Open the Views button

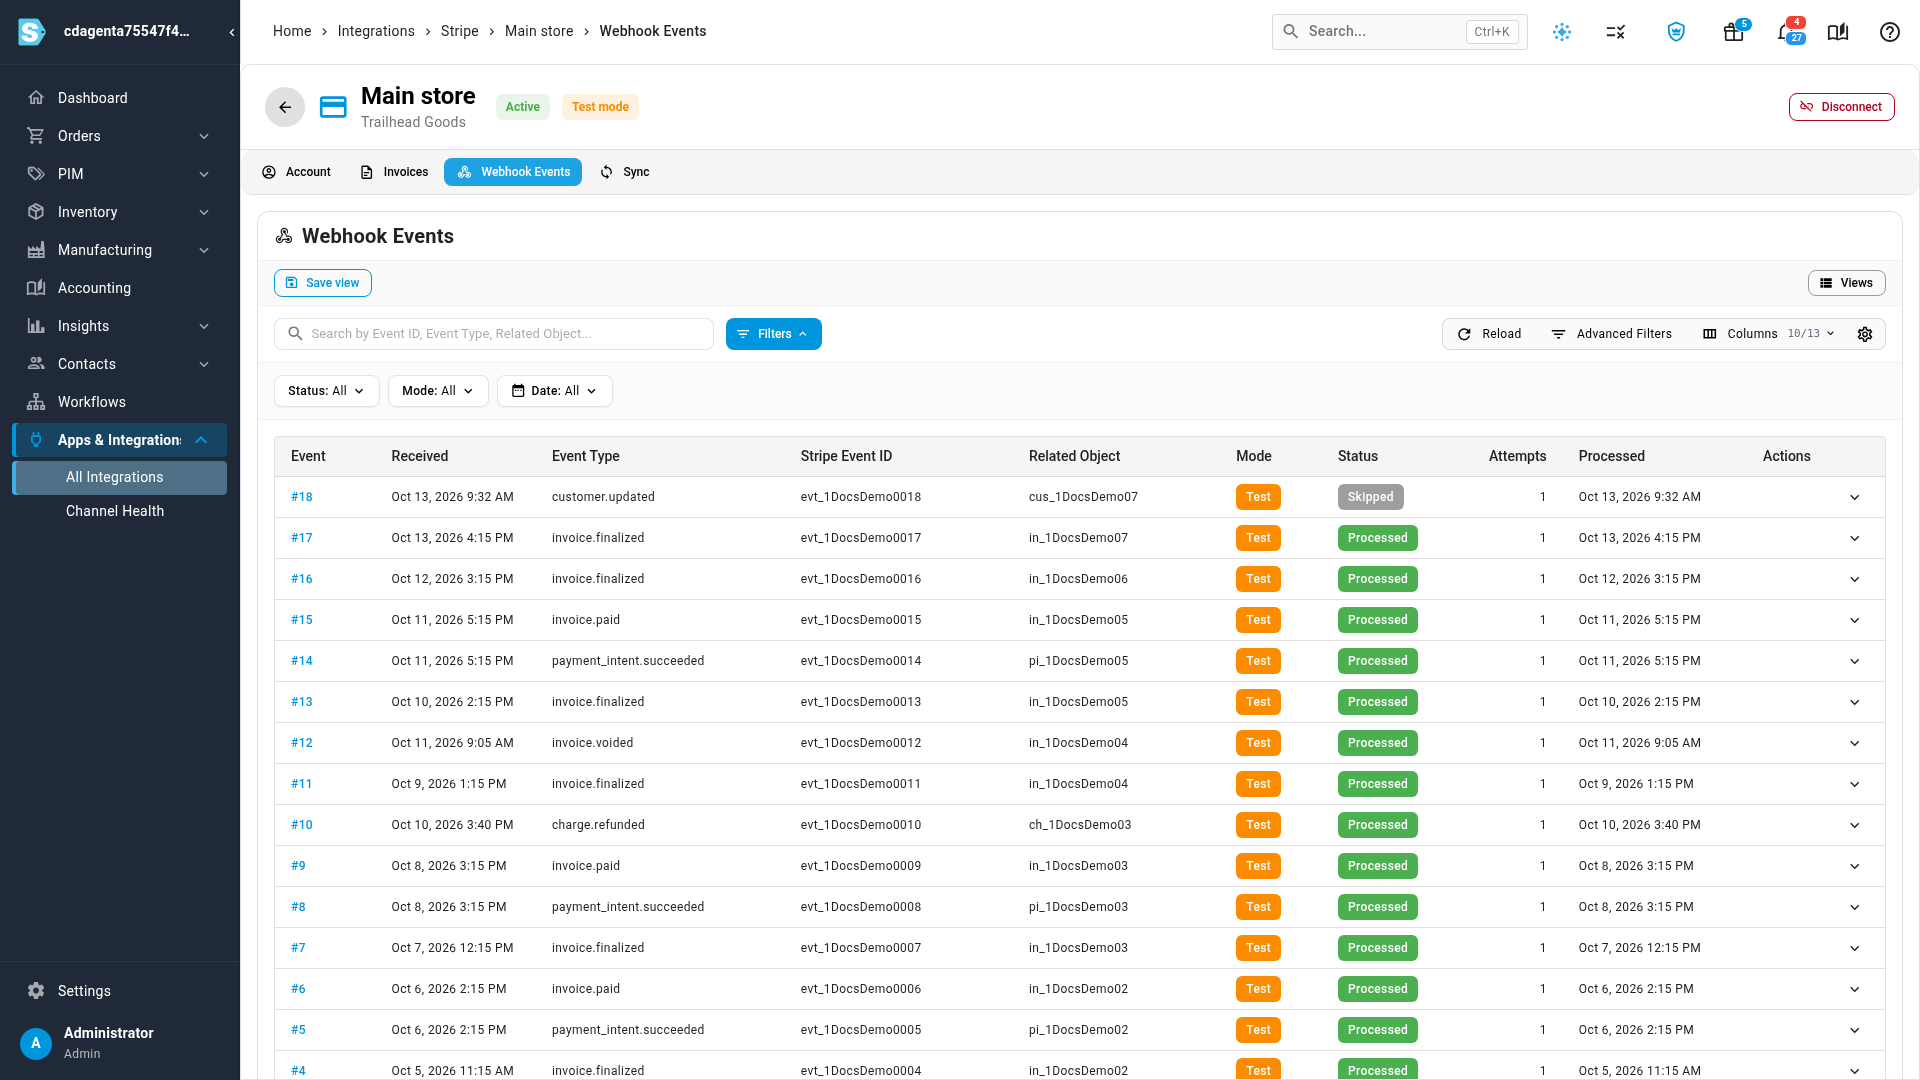tap(1846, 283)
